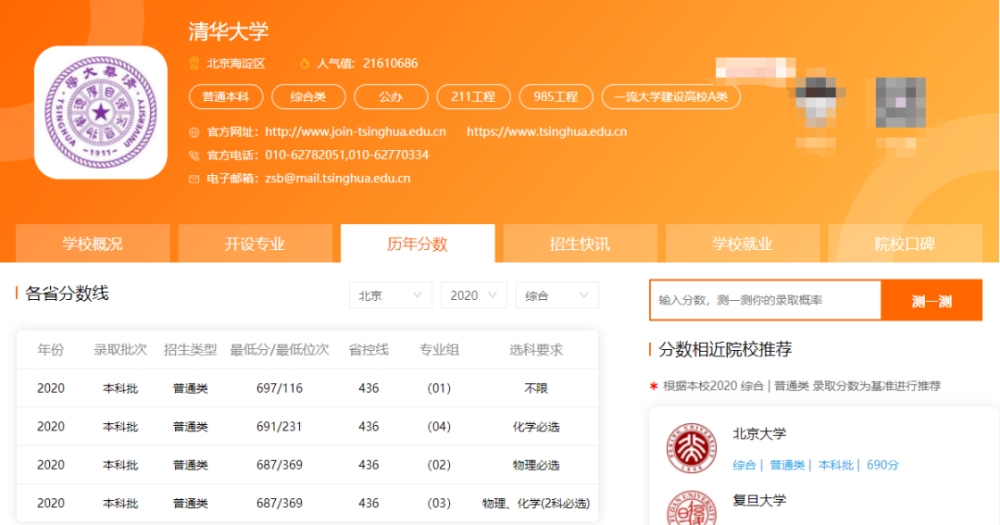The width and height of the screenshot is (1000, 525).
Task: Select the 历年分数 tab
Action: click(418, 244)
